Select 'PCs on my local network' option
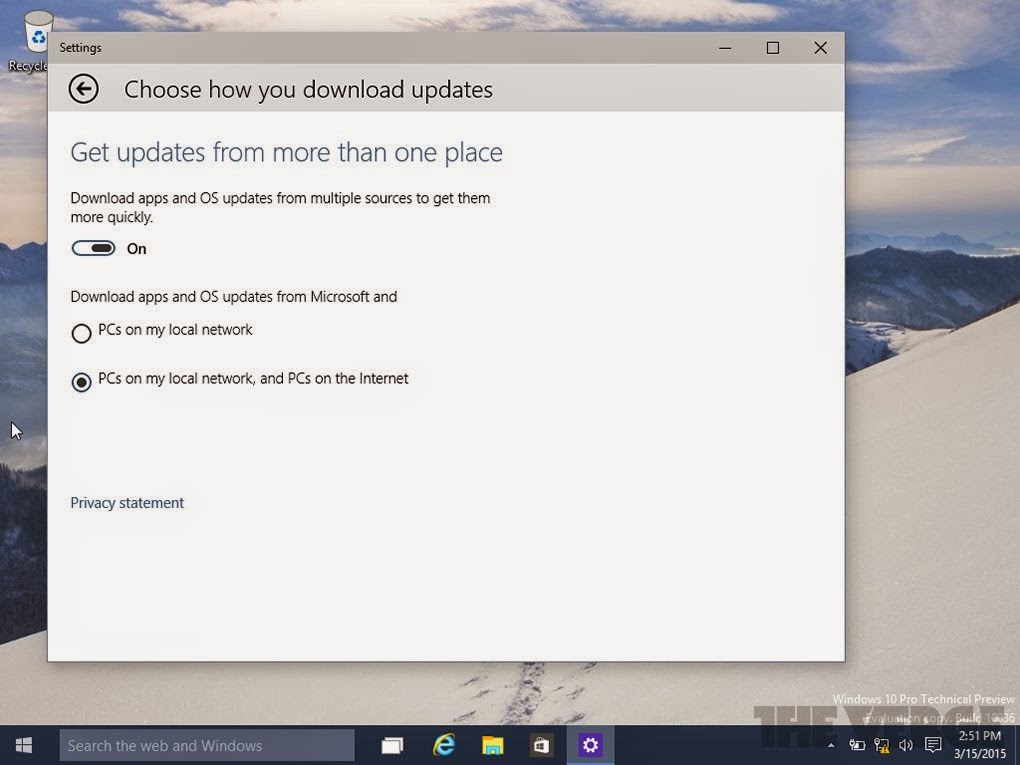Screen dimensions: 1020x765 [x=82, y=334]
